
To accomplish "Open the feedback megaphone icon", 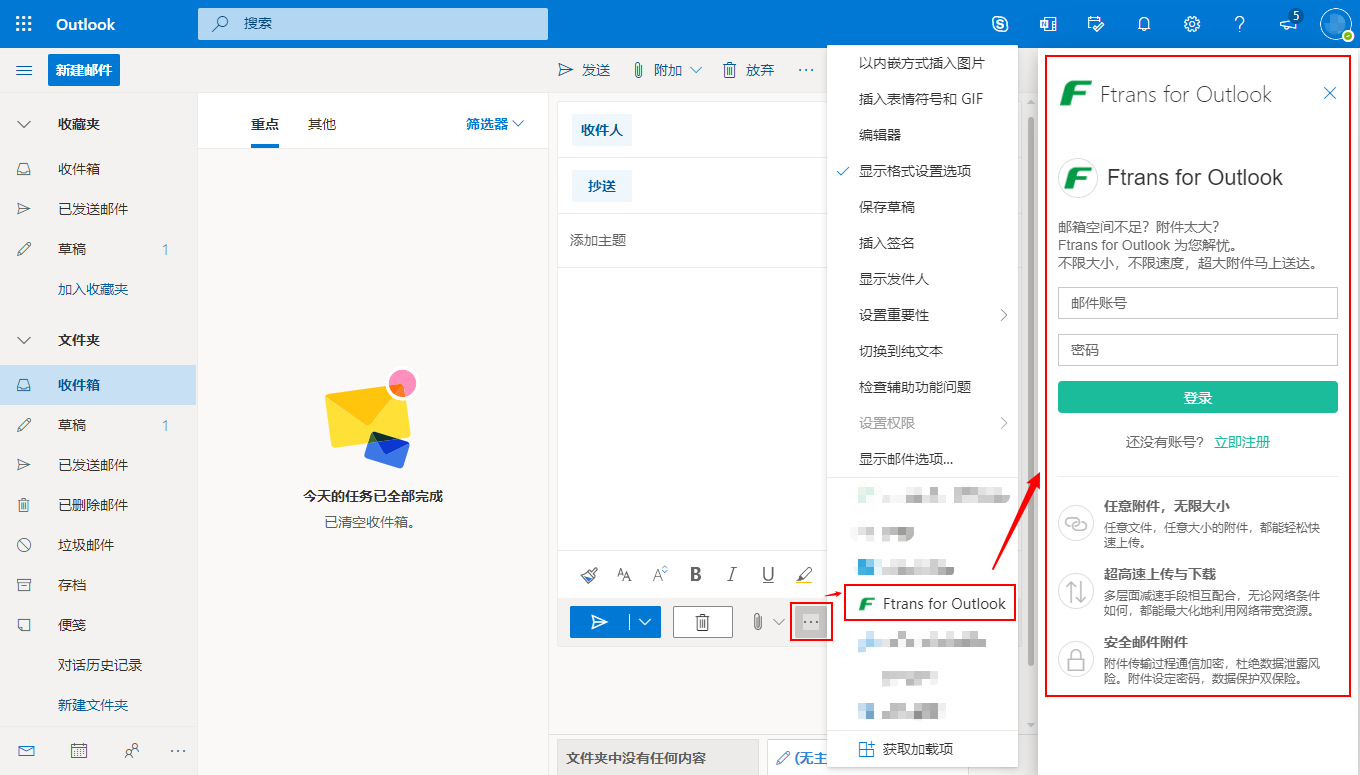I will [1289, 24].
